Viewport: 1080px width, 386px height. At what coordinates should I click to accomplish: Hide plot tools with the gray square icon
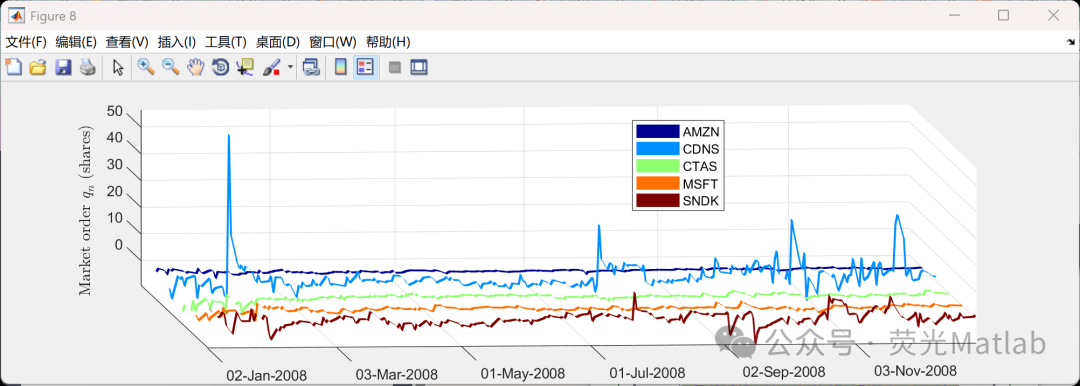pos(395,68)
